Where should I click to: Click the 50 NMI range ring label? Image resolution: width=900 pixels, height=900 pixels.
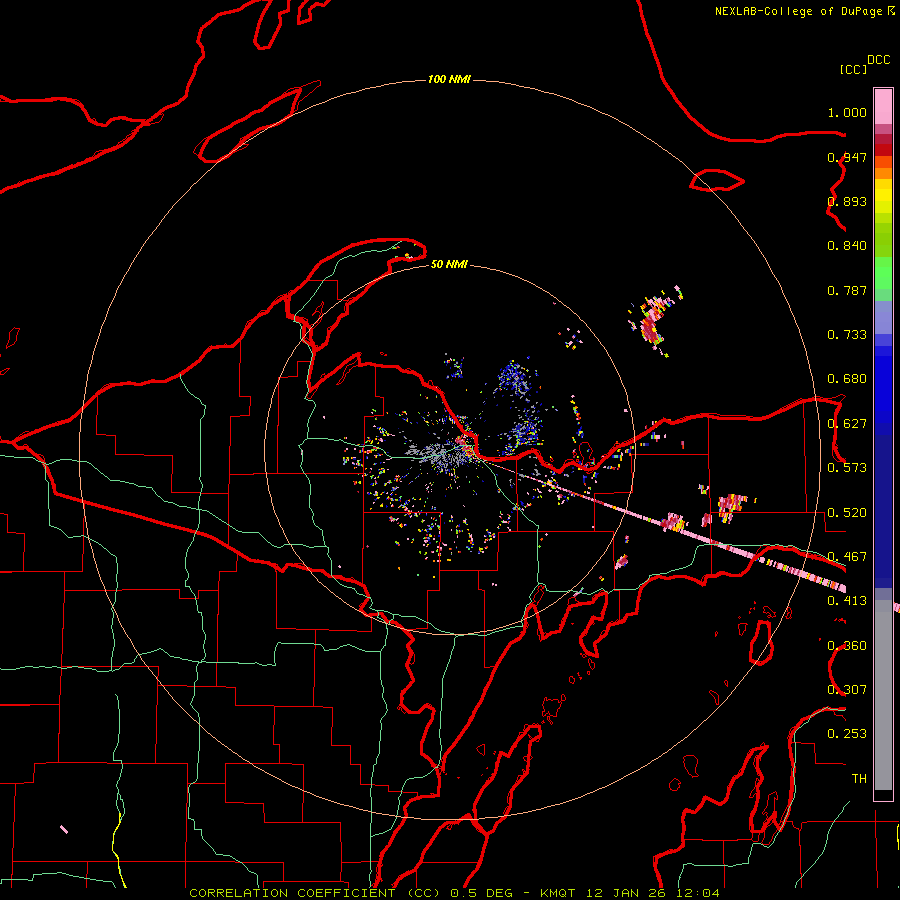pyautogui.click(x=449, y=264)
